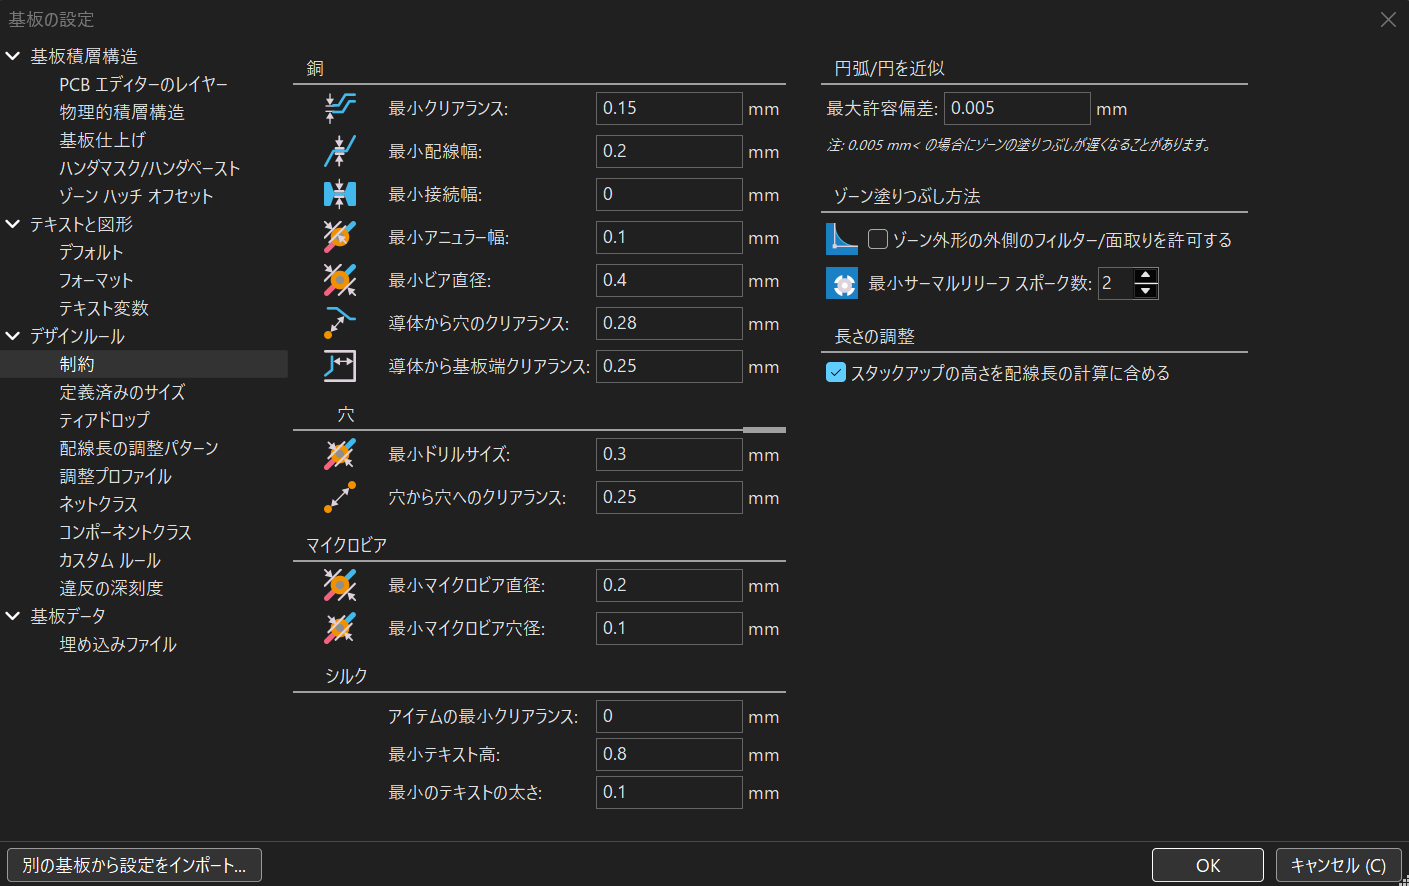Image resolution: width=1409 pixels, height=886 pixels.
Task: Go to 違反の深刻度 page
Action: point(111,588)
